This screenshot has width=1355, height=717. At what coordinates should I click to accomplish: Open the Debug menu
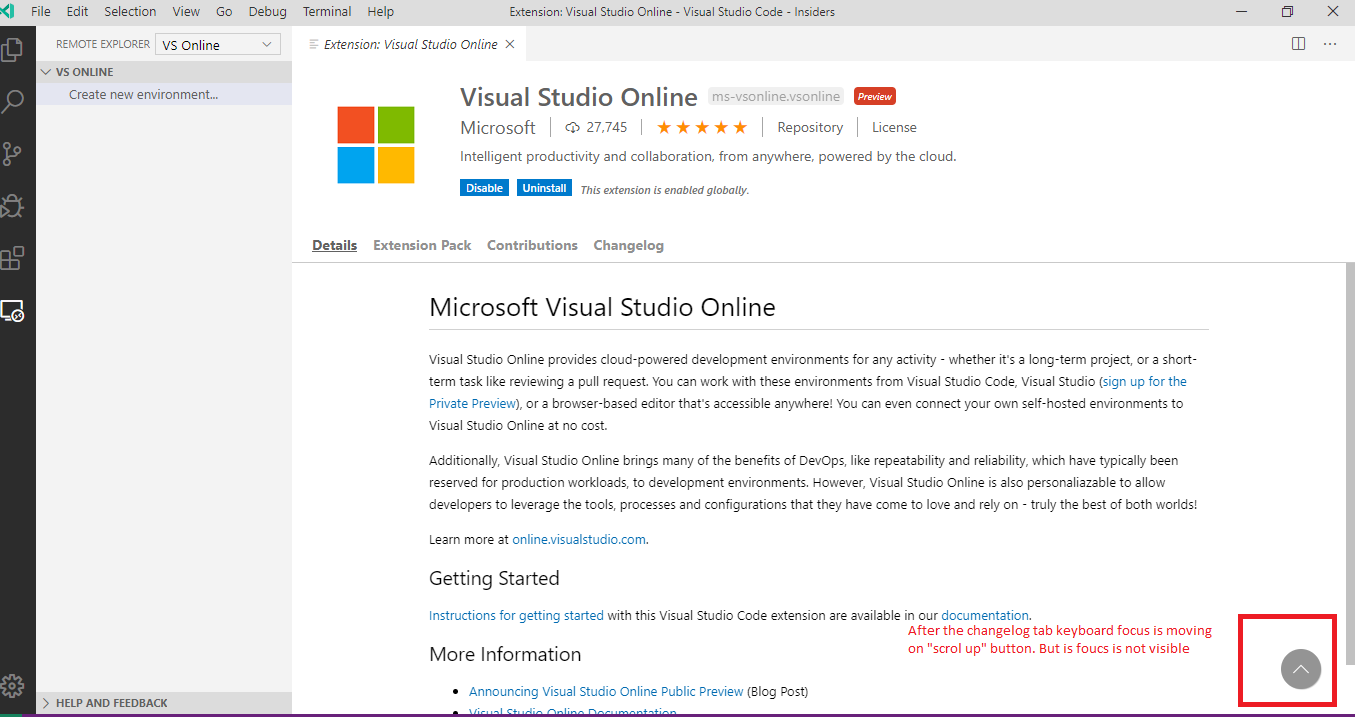[x=267, y=12]
